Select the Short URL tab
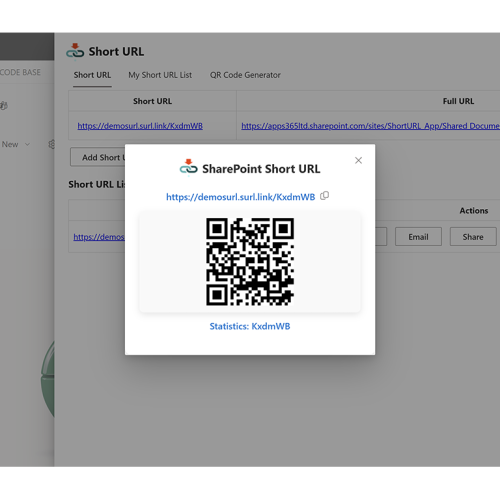The width and height of the screenshot is (500, 500). point(92,75)
